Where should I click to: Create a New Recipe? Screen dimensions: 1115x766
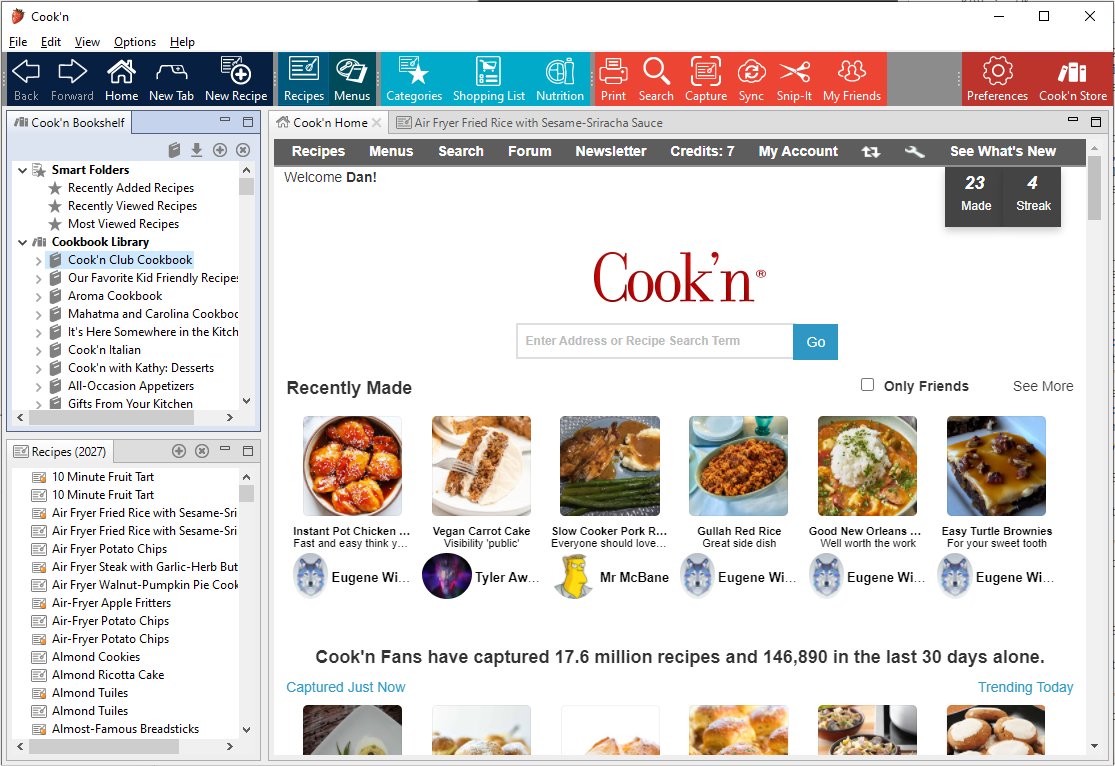[236, 79]
